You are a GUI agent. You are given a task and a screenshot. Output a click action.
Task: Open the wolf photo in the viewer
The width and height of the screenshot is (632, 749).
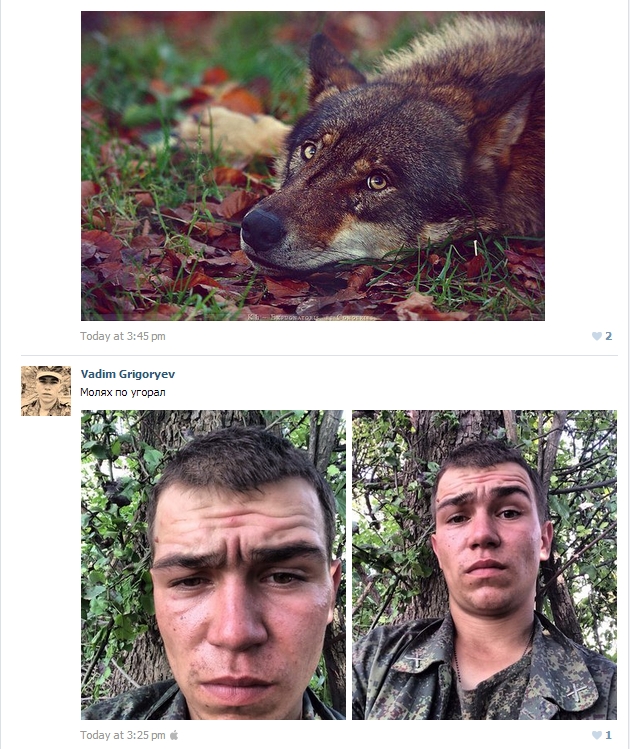pyautogui.click(x=312, y=166)
